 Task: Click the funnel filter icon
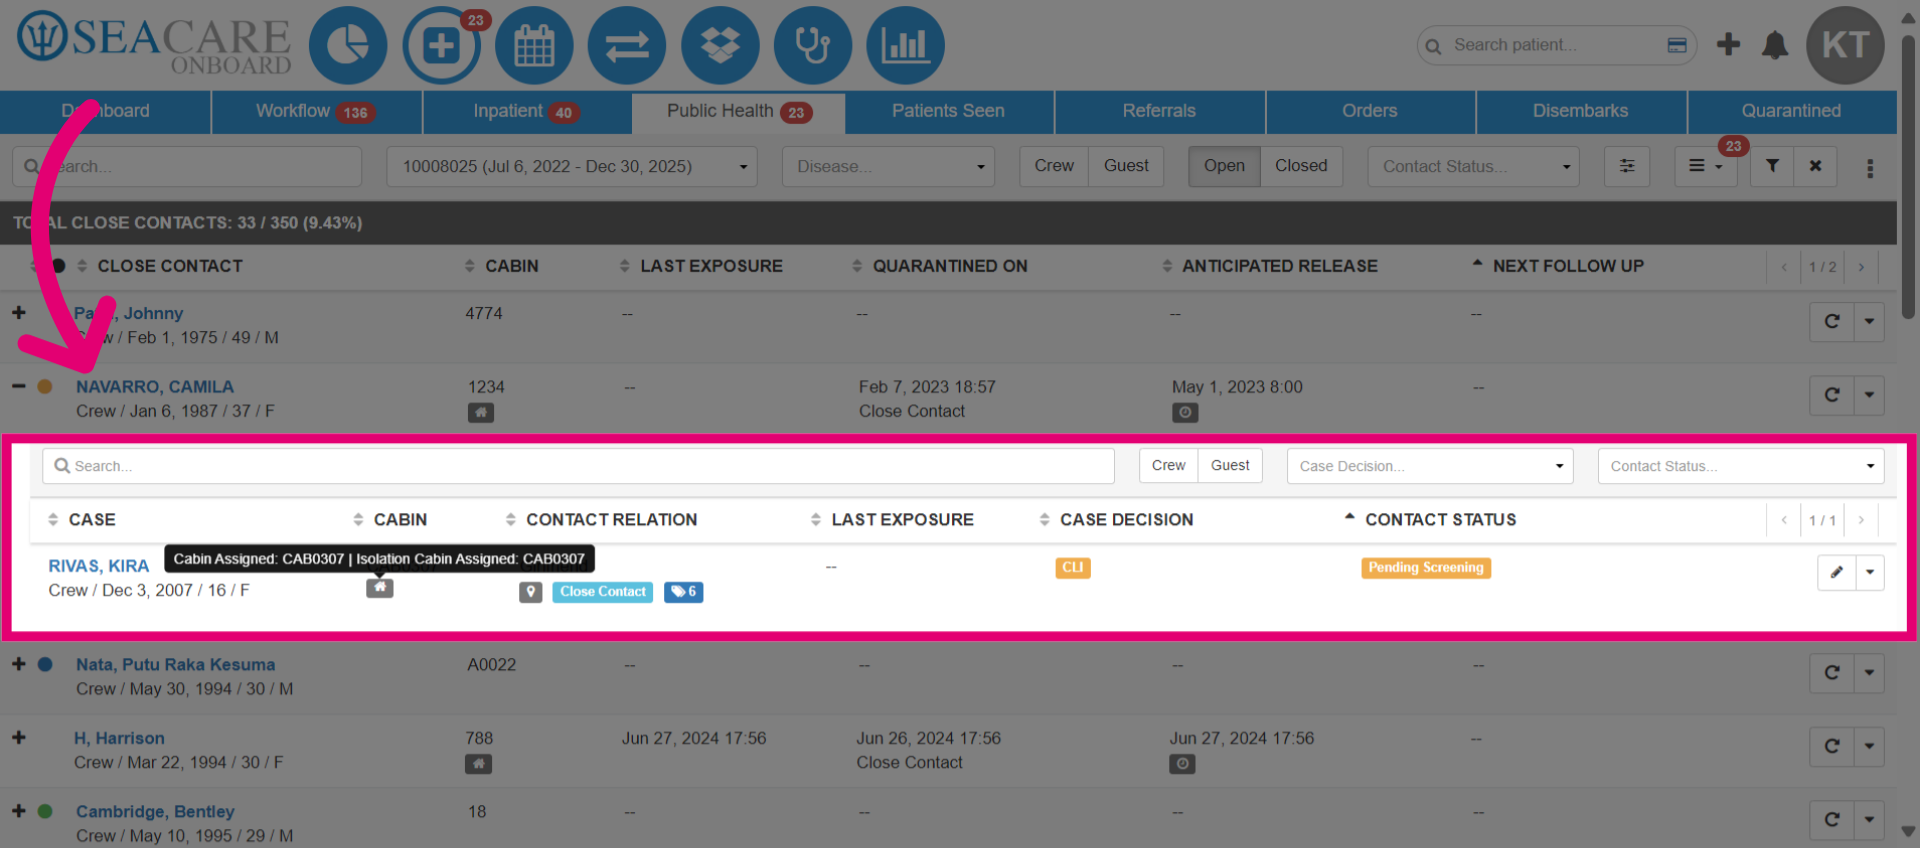[x=1772, y=166]
